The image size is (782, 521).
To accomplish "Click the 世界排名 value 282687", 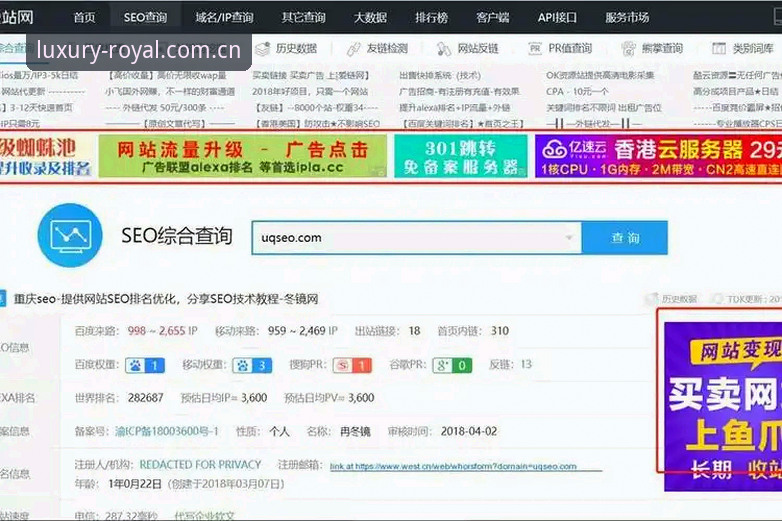I will pyautogui.click(x=145, y=398).
